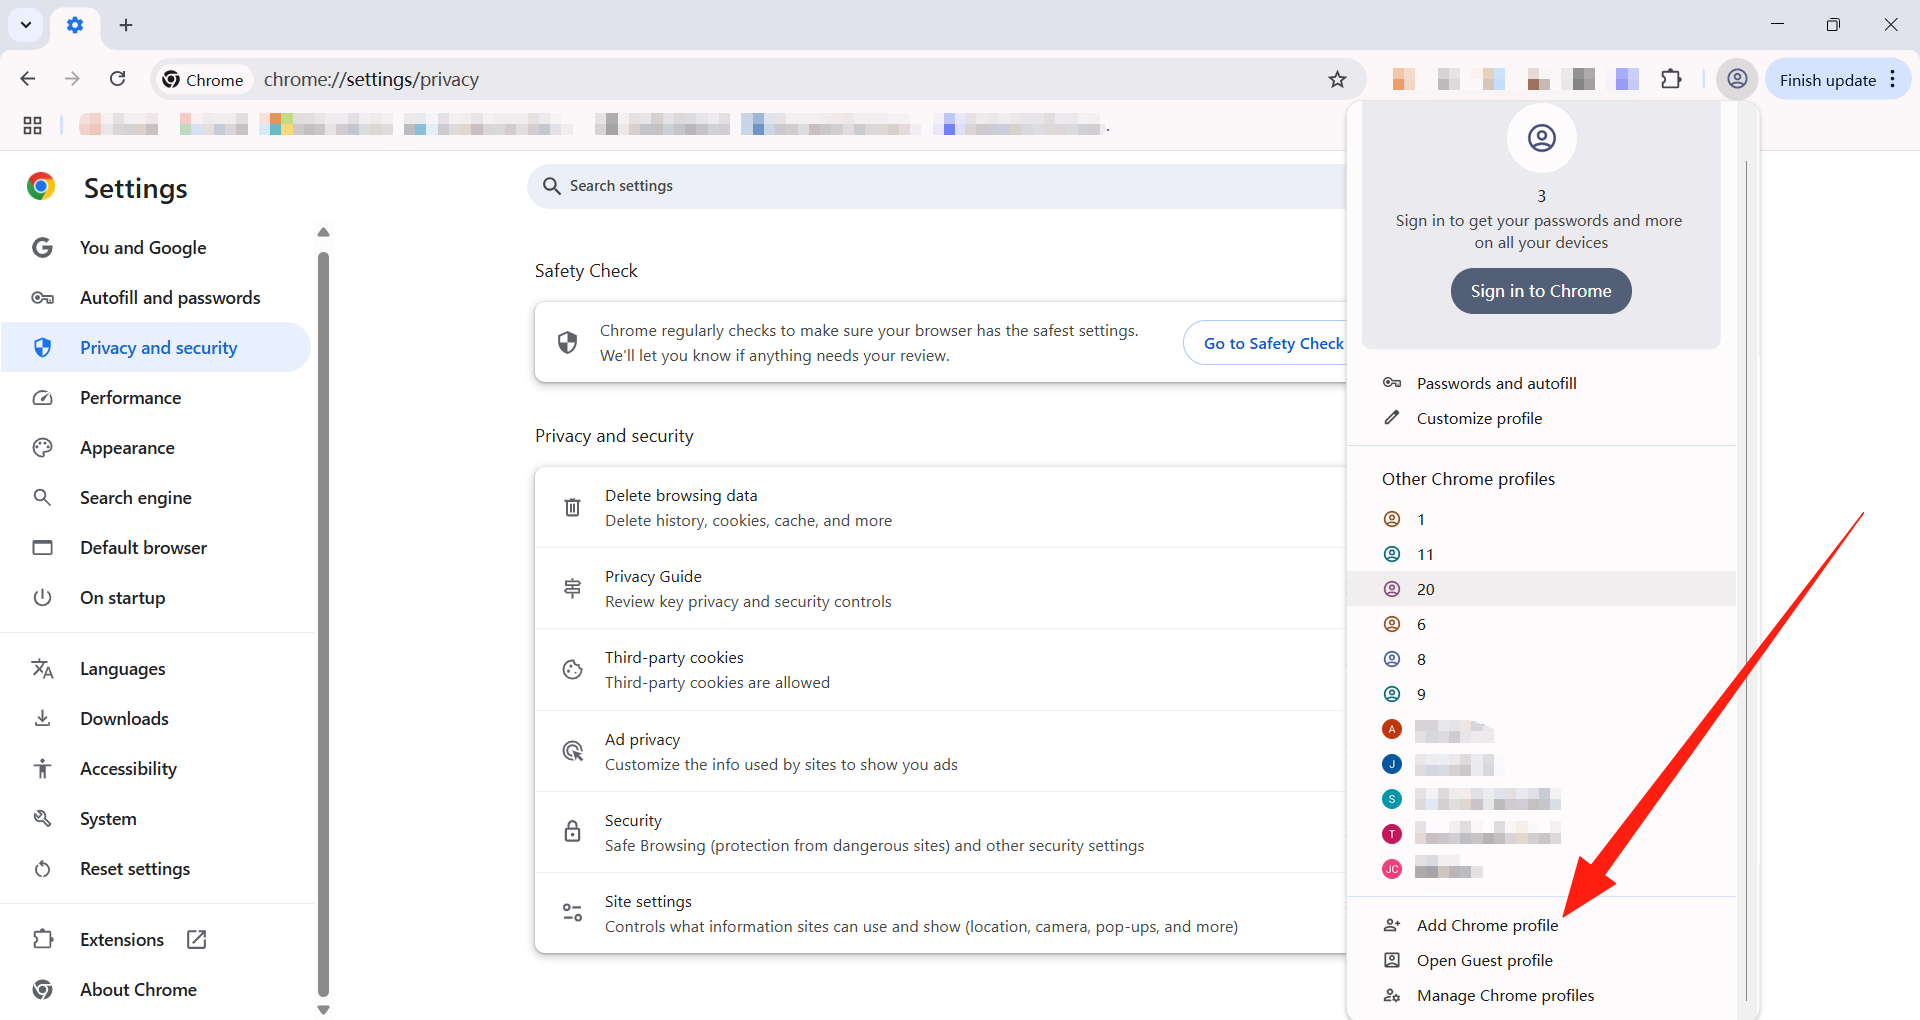1920x1020 pixels.
Task: Click the reload page icon
Action: 118,79
